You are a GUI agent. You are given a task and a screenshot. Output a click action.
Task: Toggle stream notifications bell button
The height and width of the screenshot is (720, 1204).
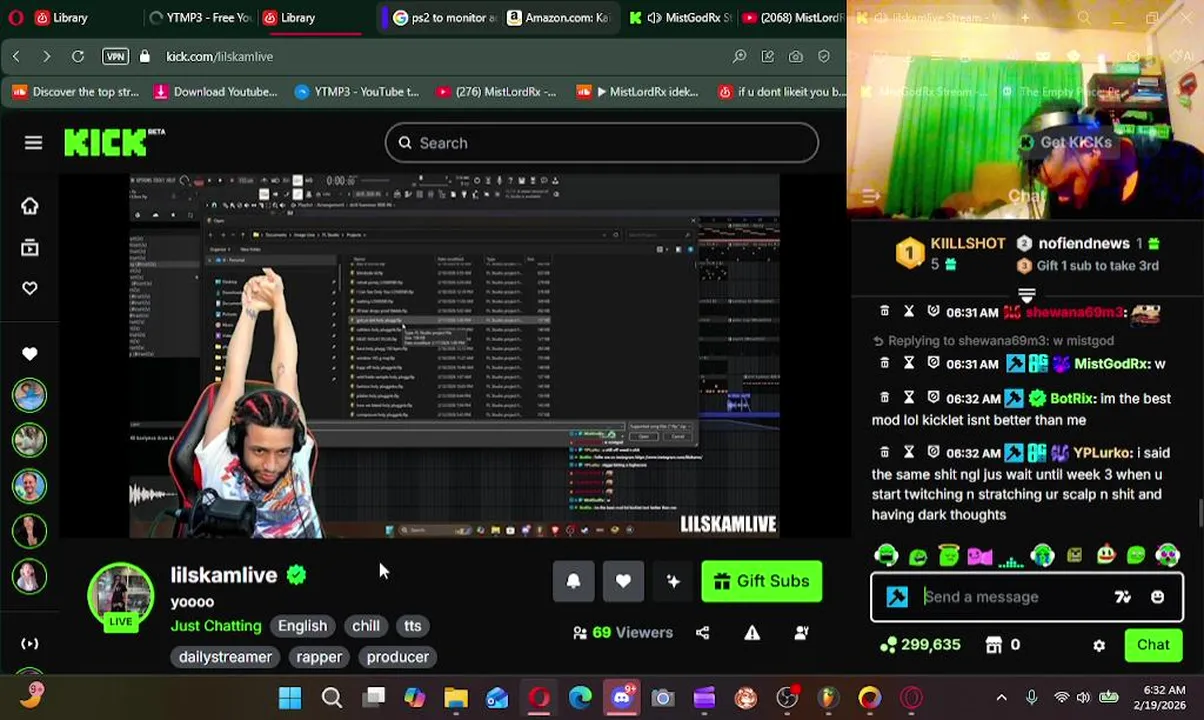pos(573,581)
